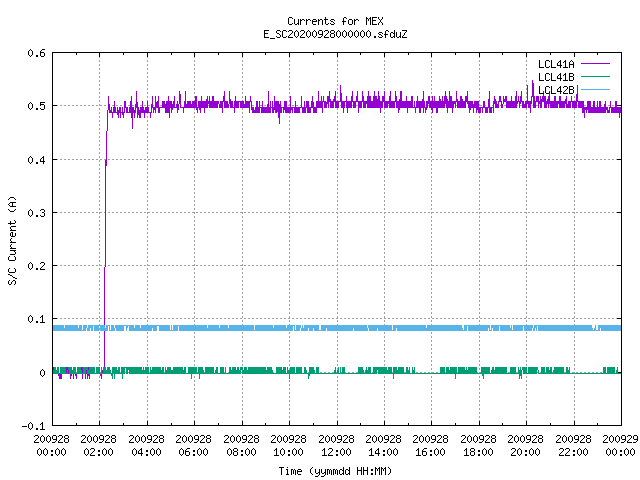Click the 200928 02:00 x-axis tick label

pyautogui.click(x=98, y=446)
